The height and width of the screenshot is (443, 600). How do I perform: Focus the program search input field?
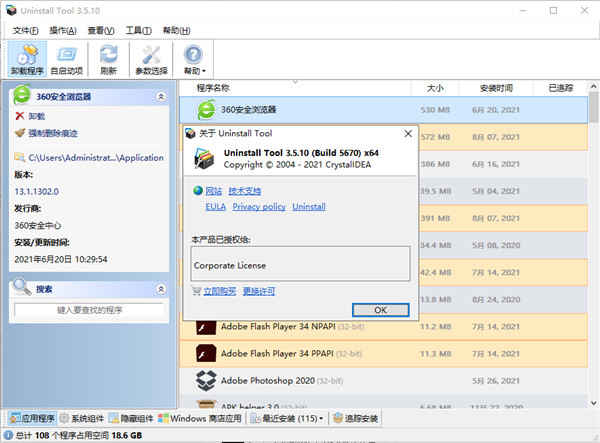point(89,310)
